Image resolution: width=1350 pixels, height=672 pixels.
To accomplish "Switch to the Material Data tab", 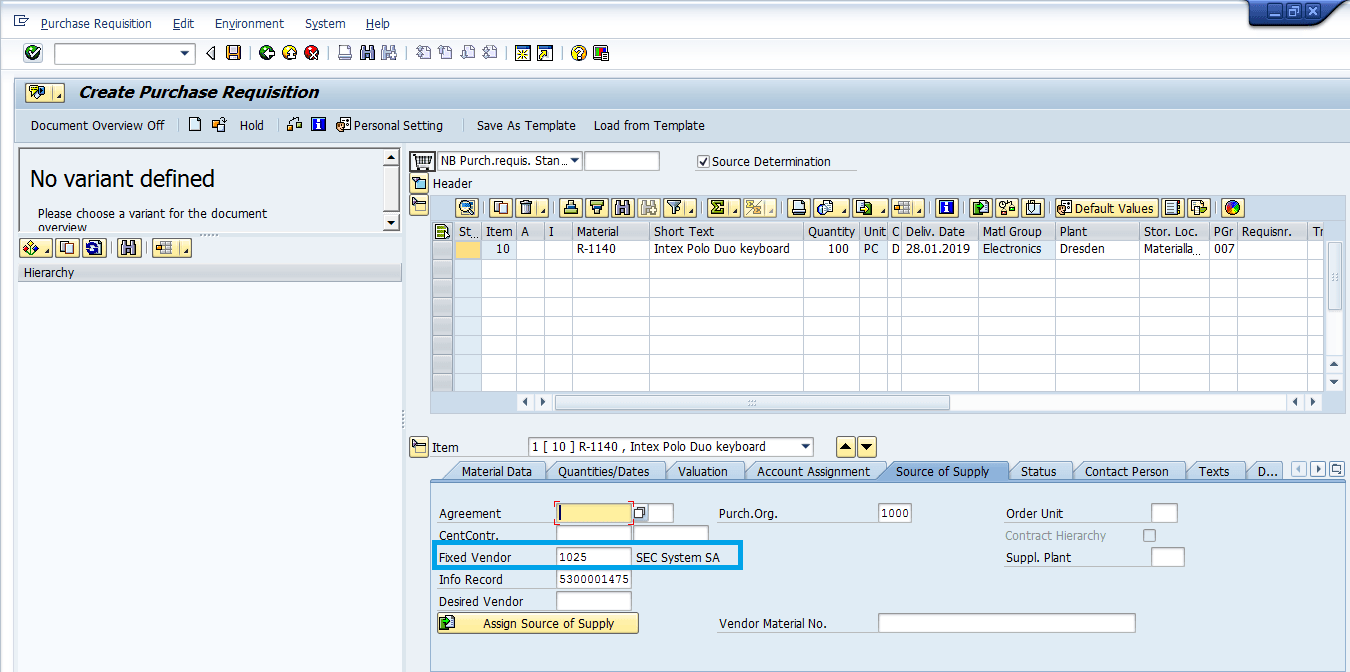I will tap(496, 471).
